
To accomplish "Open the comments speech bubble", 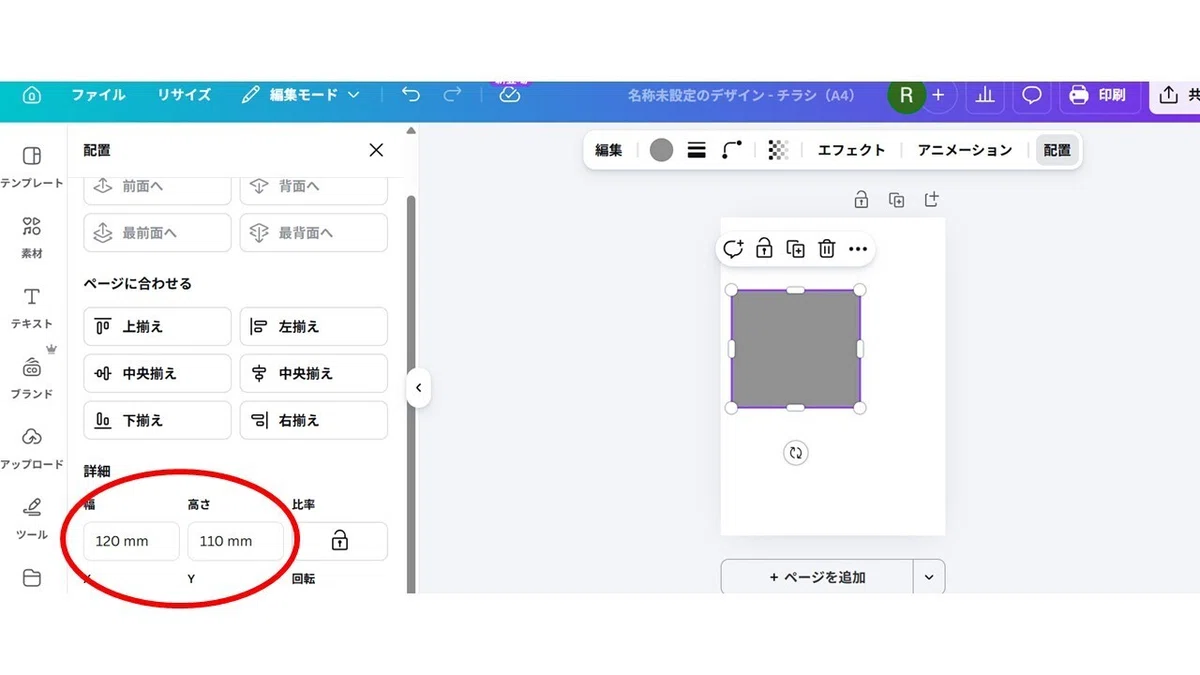I will (1032, 95).
